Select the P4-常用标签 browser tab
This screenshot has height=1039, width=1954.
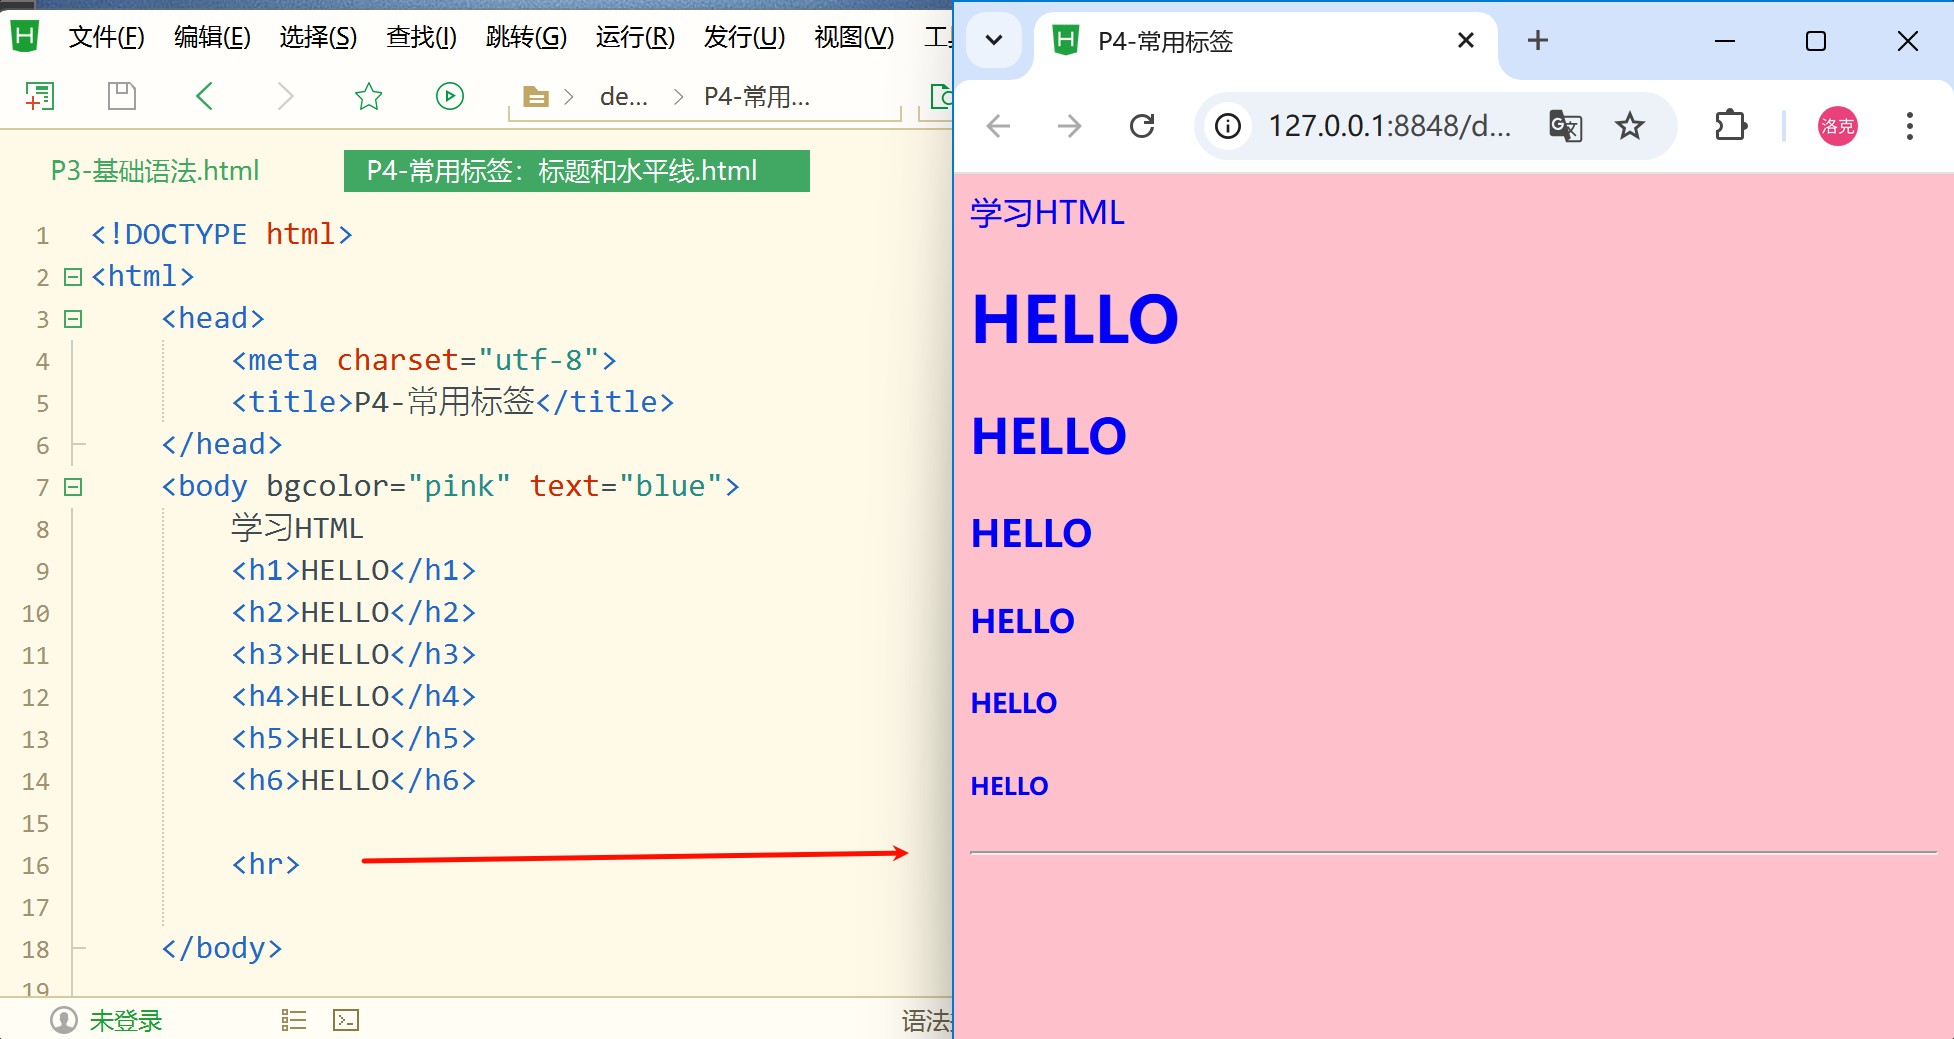1265,41
